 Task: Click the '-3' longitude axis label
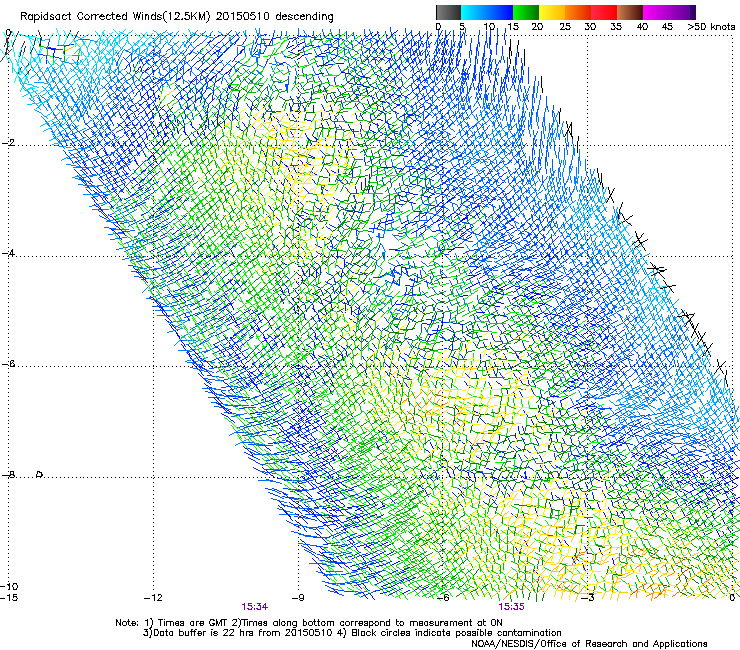point(587,598)
